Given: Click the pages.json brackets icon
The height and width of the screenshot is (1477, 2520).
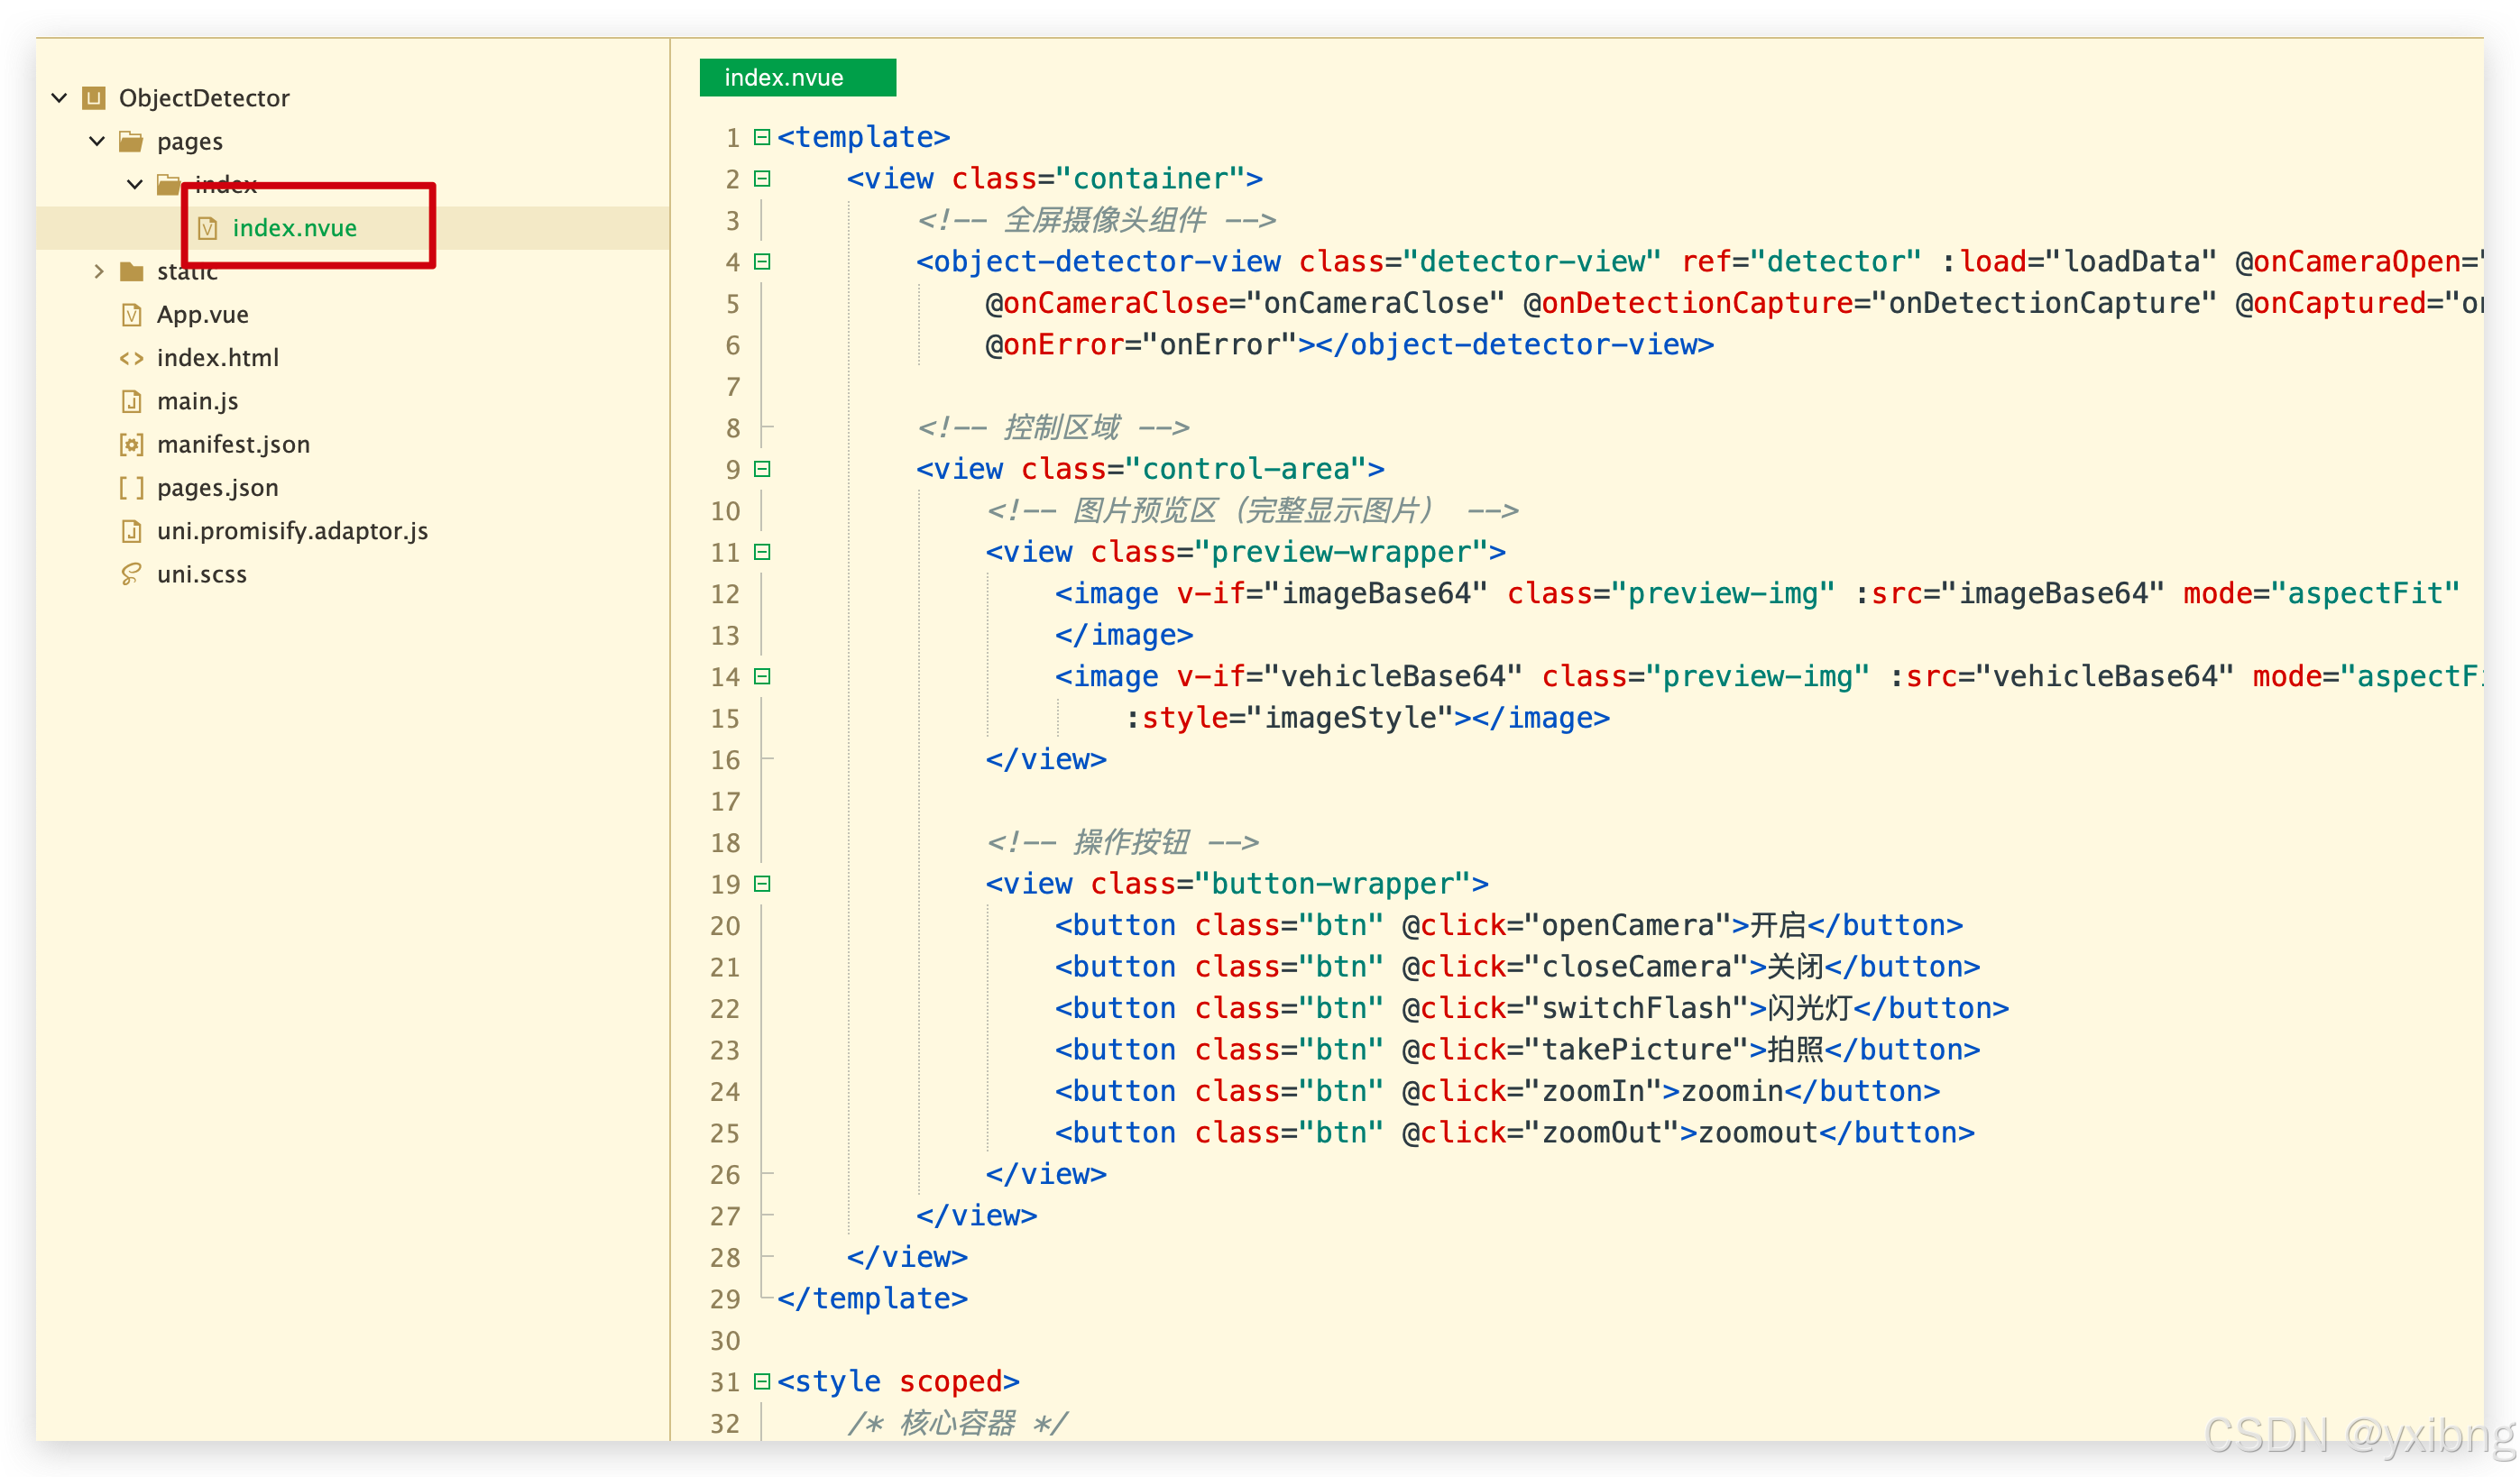Looking at the screenshot, I should pyautogui.click(x=131, y=488).
